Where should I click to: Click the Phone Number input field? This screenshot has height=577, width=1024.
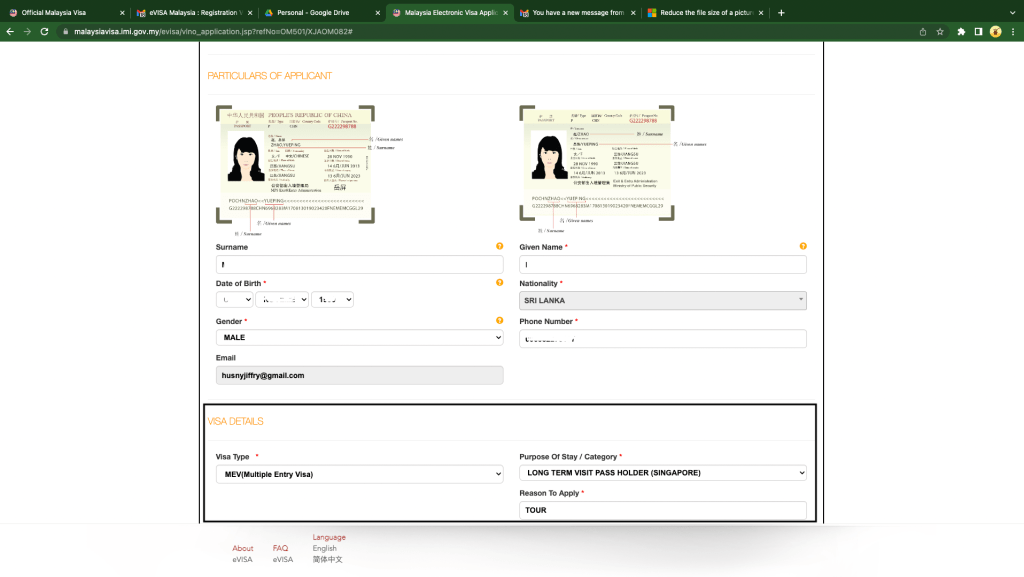663,339
